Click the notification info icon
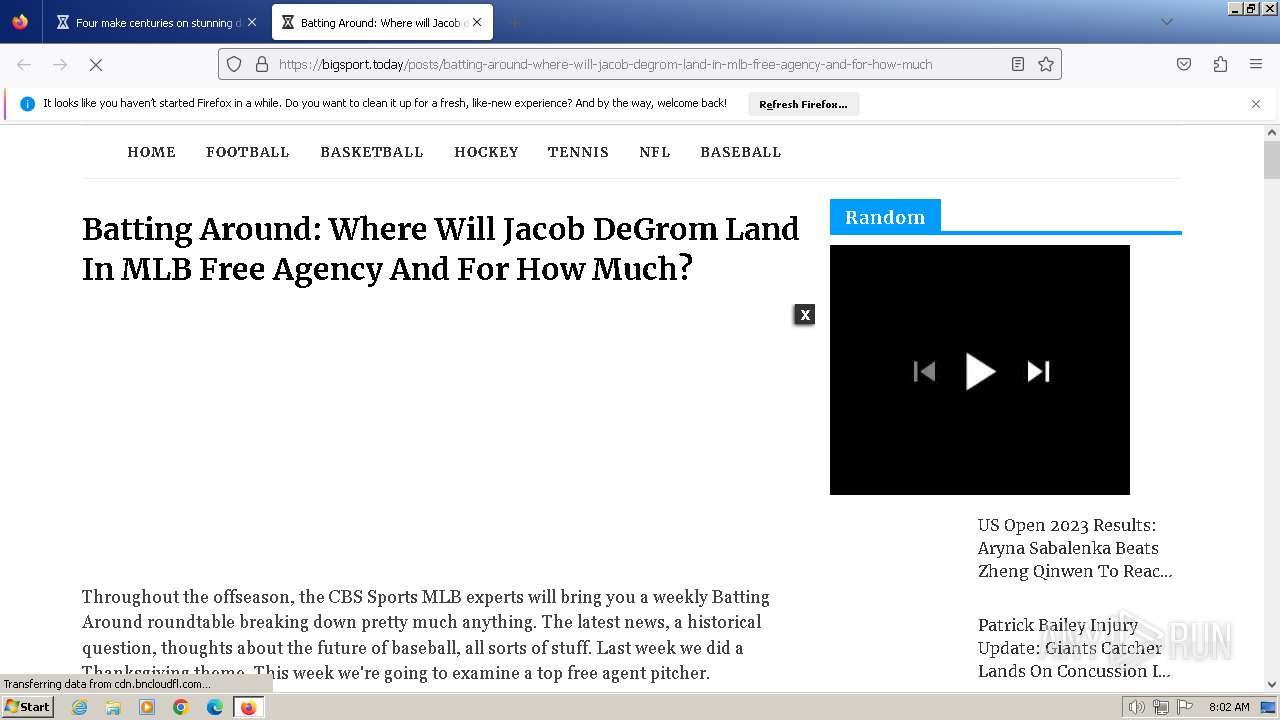This screenshot has height=720, width=1280. (27, 104)
